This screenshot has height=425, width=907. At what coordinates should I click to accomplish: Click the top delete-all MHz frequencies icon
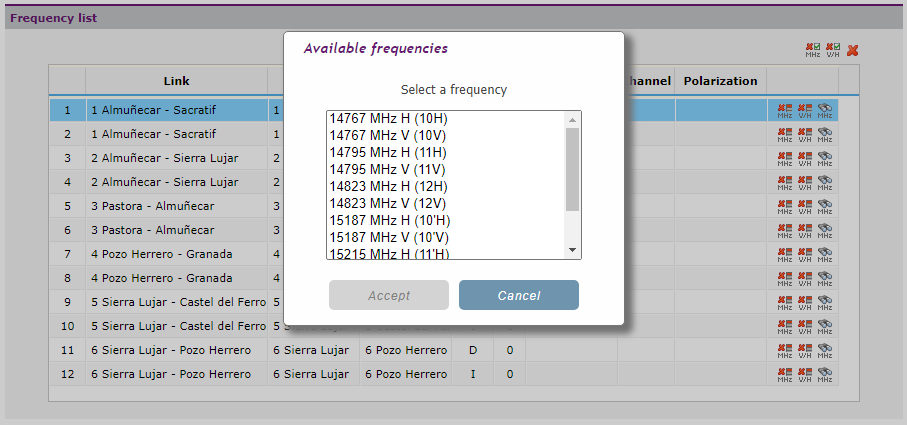click(813, 50)
